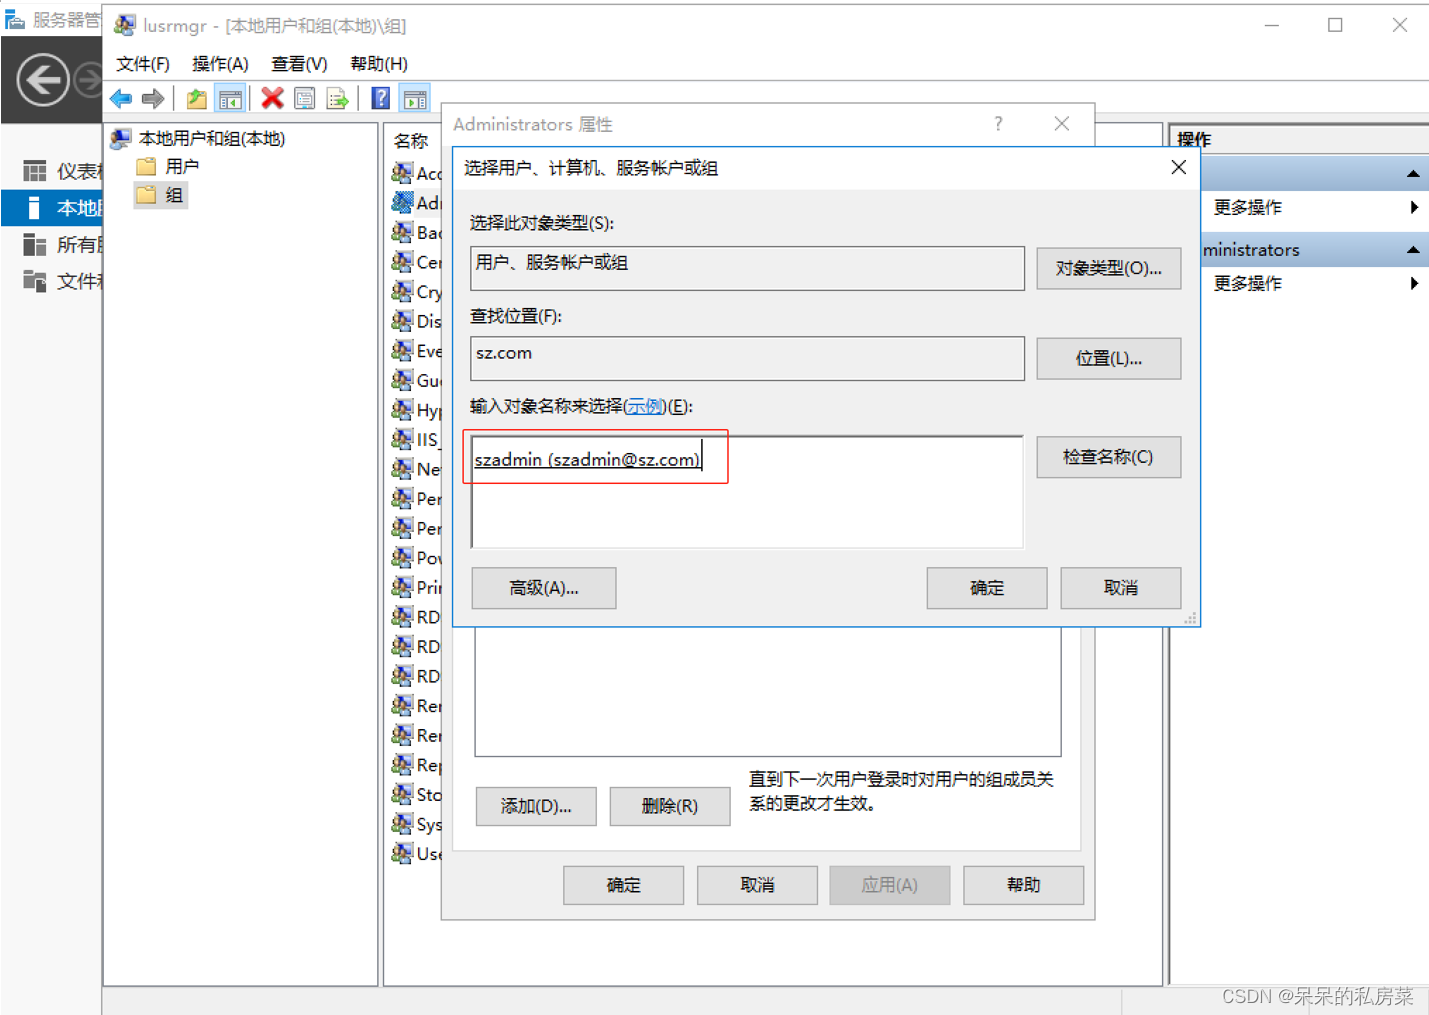Click the 示例 link

645,406
